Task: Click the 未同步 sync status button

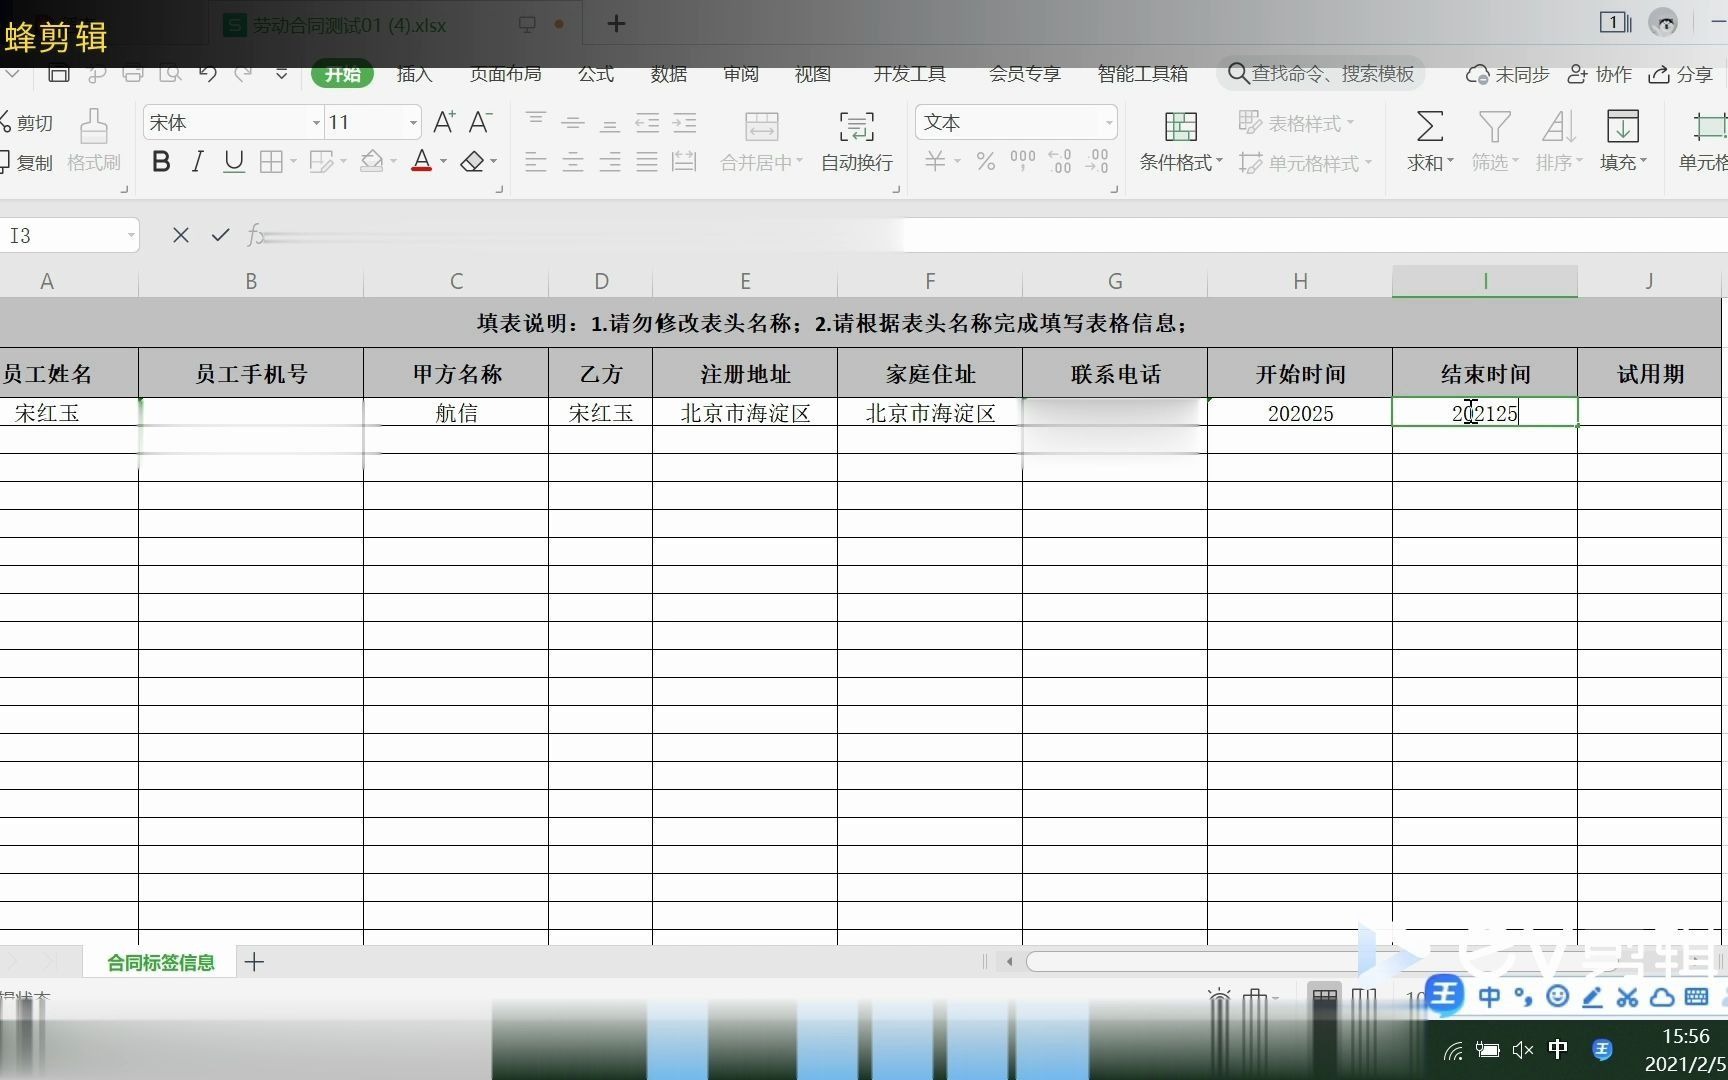Action: [x=1507, y=74]
